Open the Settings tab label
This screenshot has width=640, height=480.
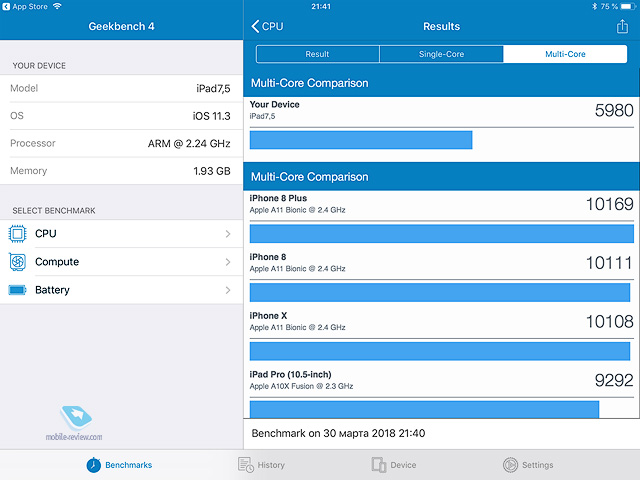pos(538,465)
